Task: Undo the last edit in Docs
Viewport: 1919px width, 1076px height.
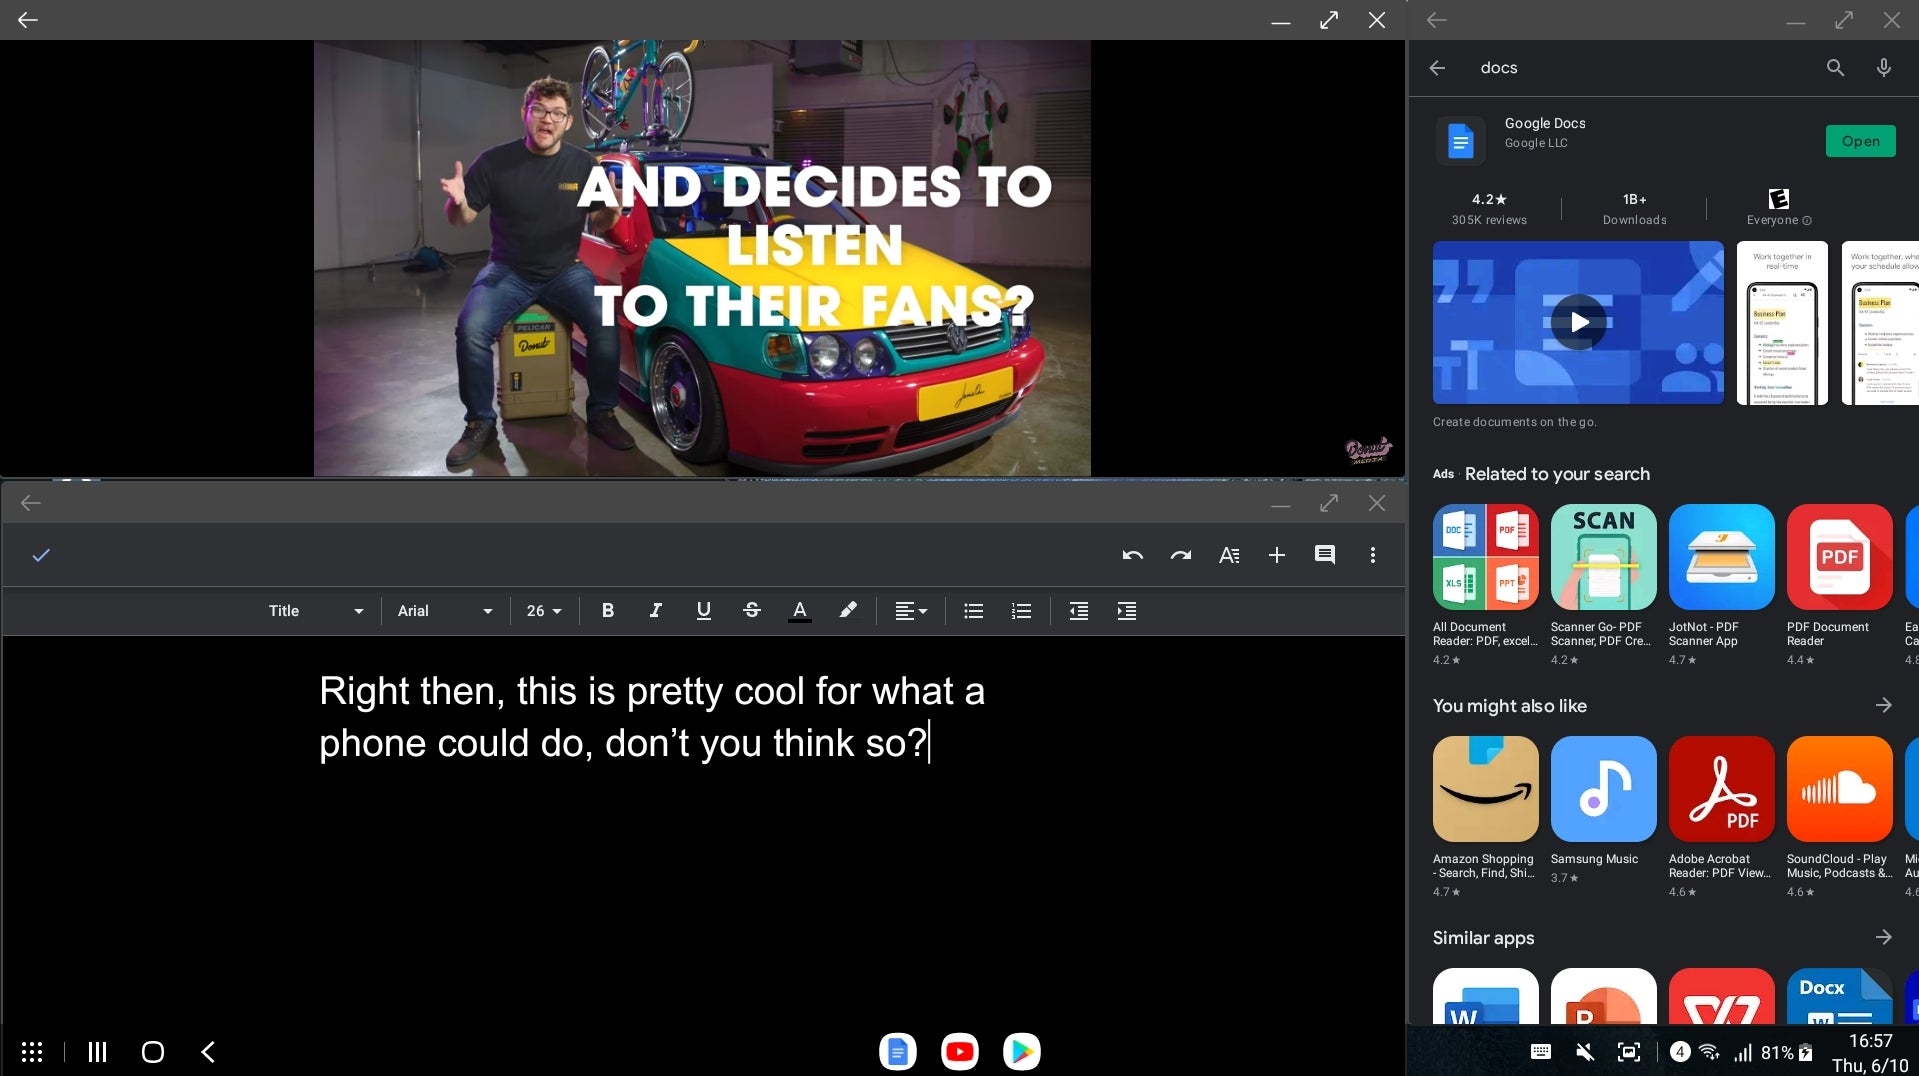Action: click(1132, 555)
